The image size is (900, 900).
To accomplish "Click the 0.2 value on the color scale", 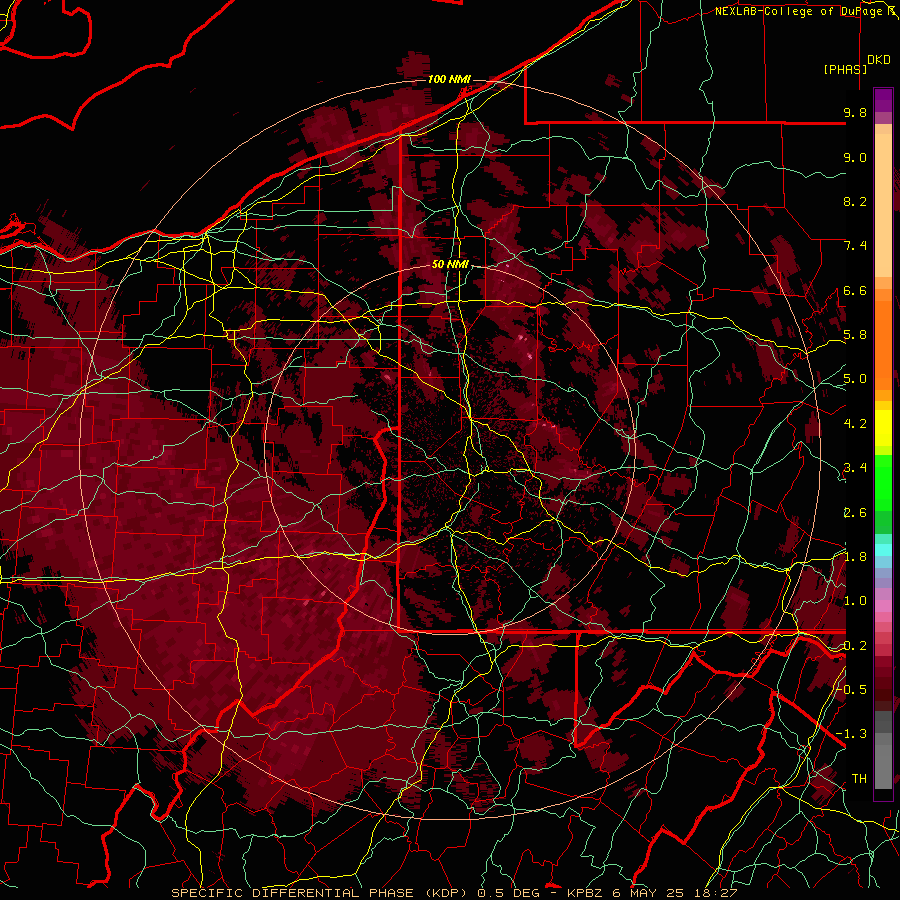I will coord(855,646).
